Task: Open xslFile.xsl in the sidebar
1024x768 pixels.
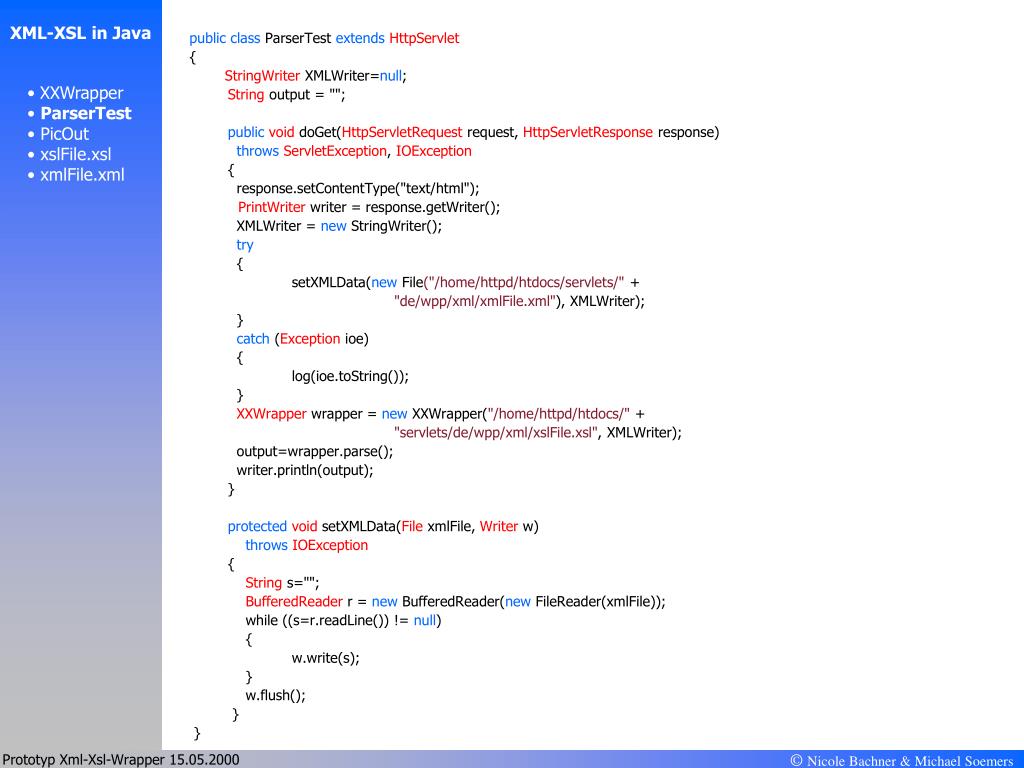Action: click(x=76, y=154)
